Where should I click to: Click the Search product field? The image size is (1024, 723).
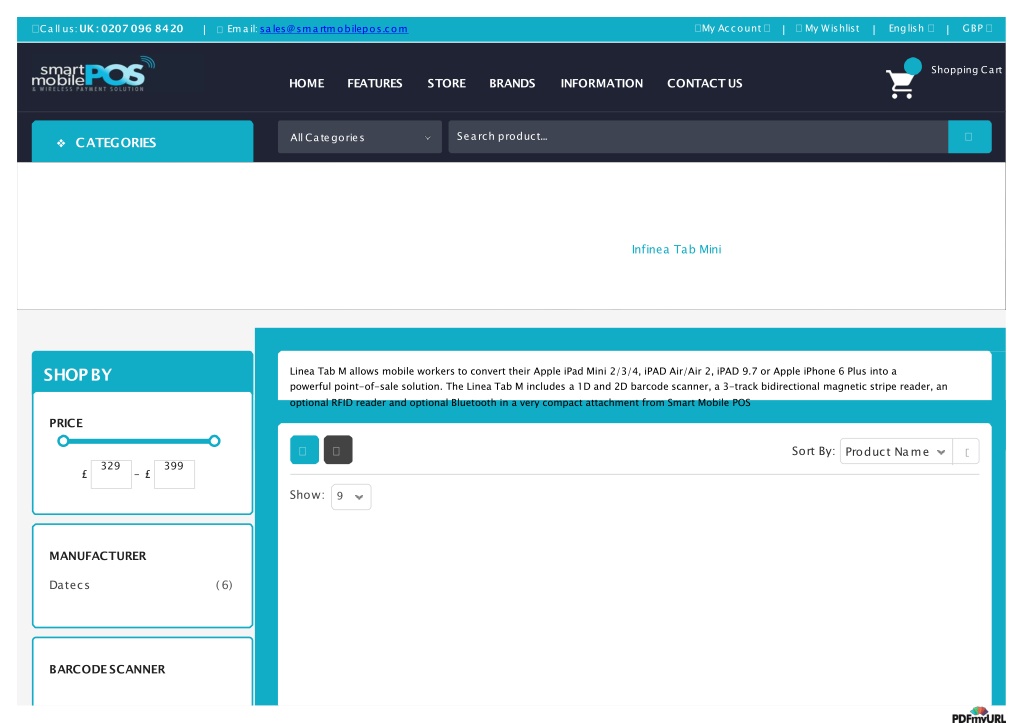(x=698, y=137)
